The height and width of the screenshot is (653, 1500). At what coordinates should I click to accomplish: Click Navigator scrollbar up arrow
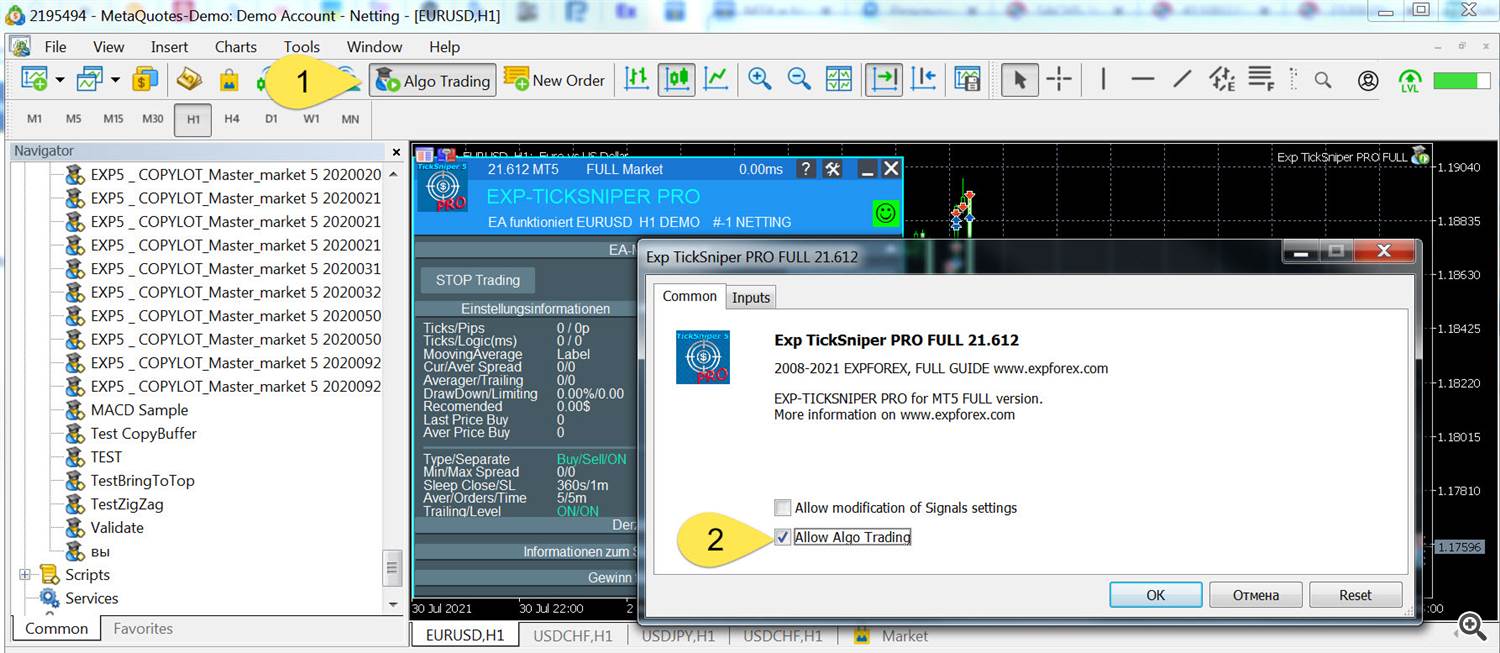393,174
